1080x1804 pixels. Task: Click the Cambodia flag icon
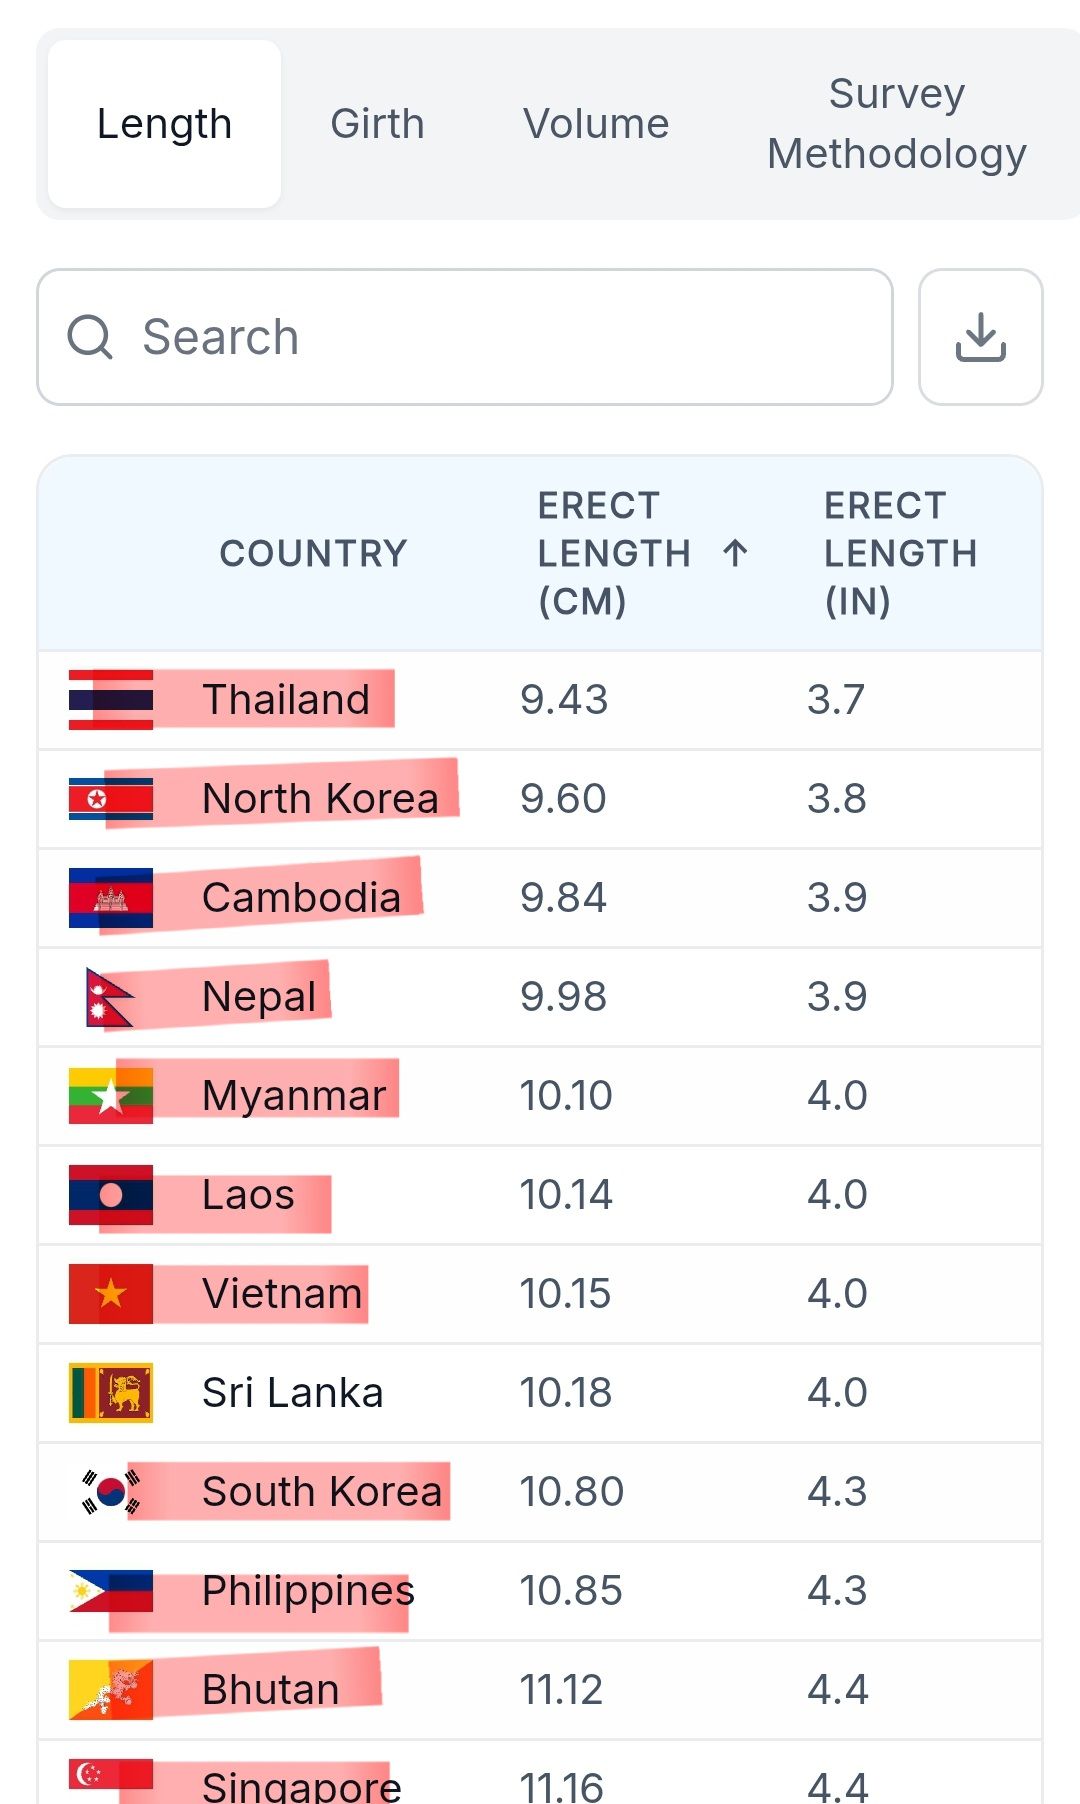point(110,897)
